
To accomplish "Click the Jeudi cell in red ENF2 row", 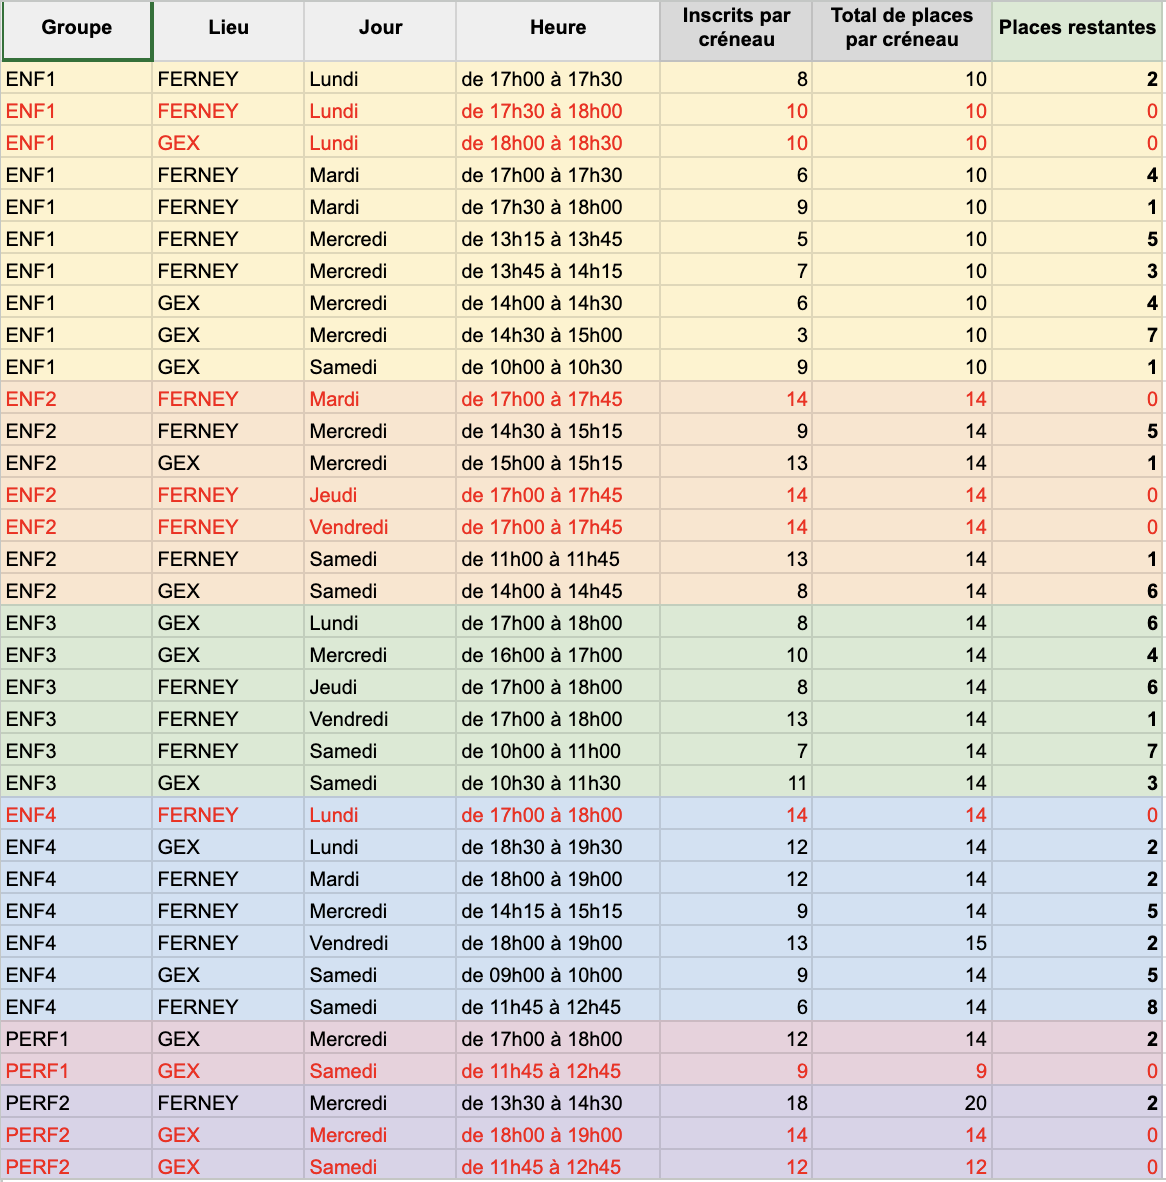I will tap(380, 495).
